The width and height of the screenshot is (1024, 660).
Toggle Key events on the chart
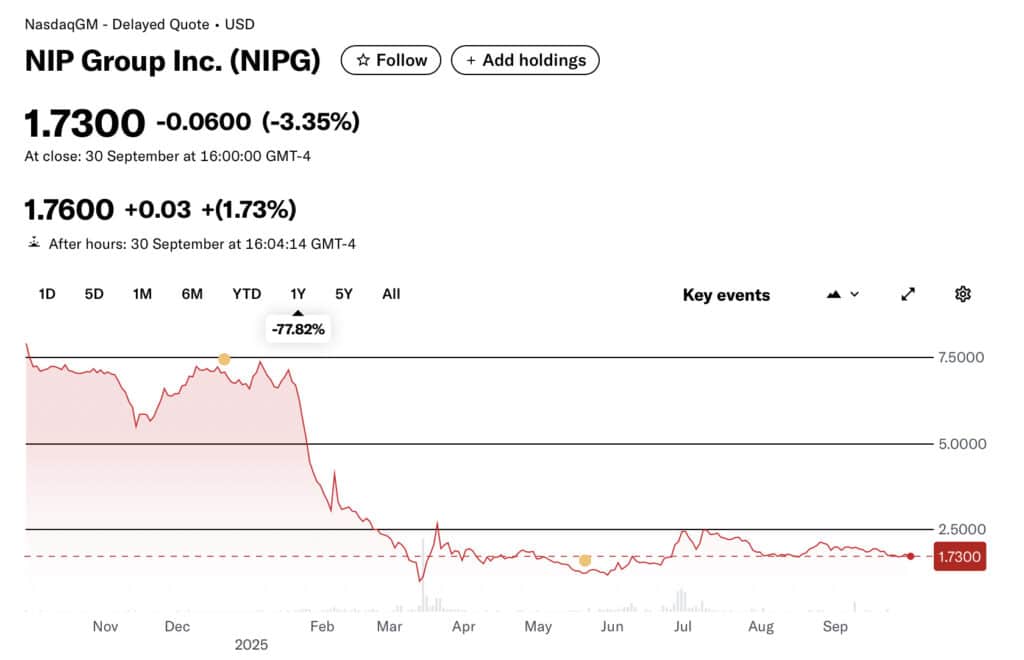(x=726, y=295)
